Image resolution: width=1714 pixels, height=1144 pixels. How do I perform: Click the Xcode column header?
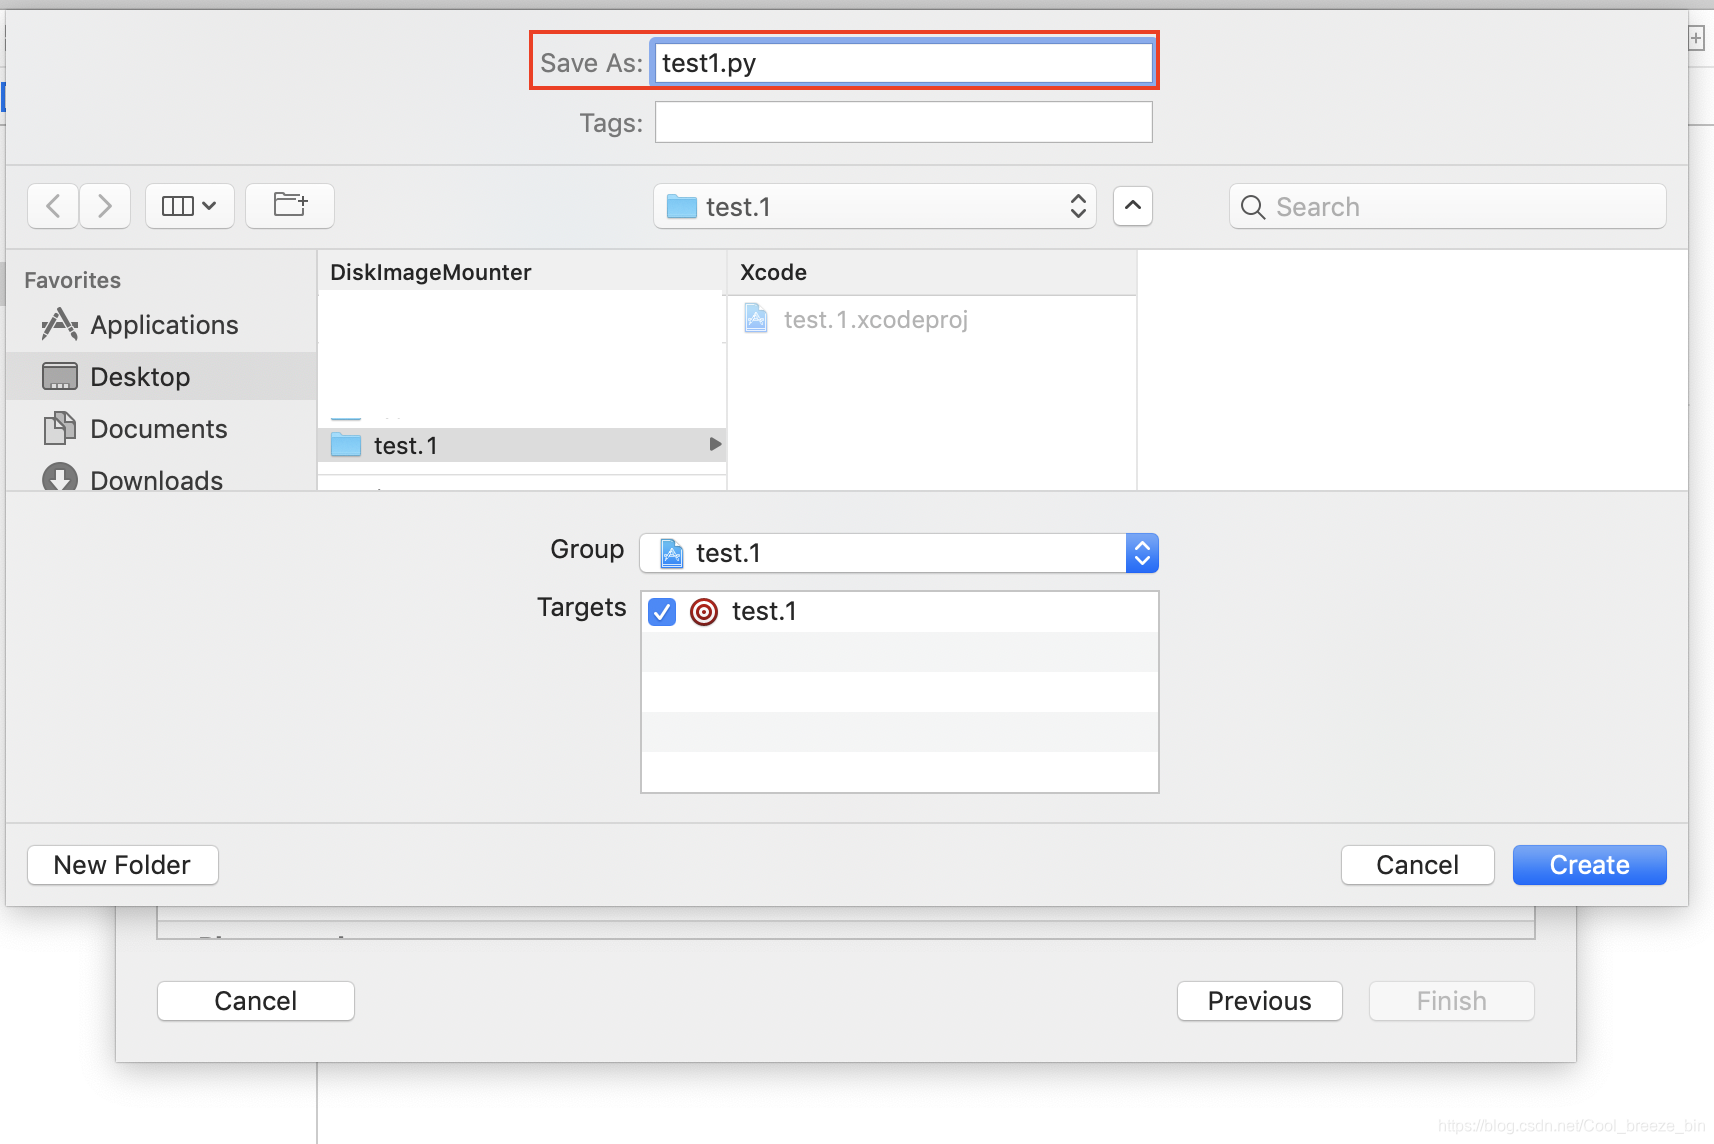pos(931,272)
